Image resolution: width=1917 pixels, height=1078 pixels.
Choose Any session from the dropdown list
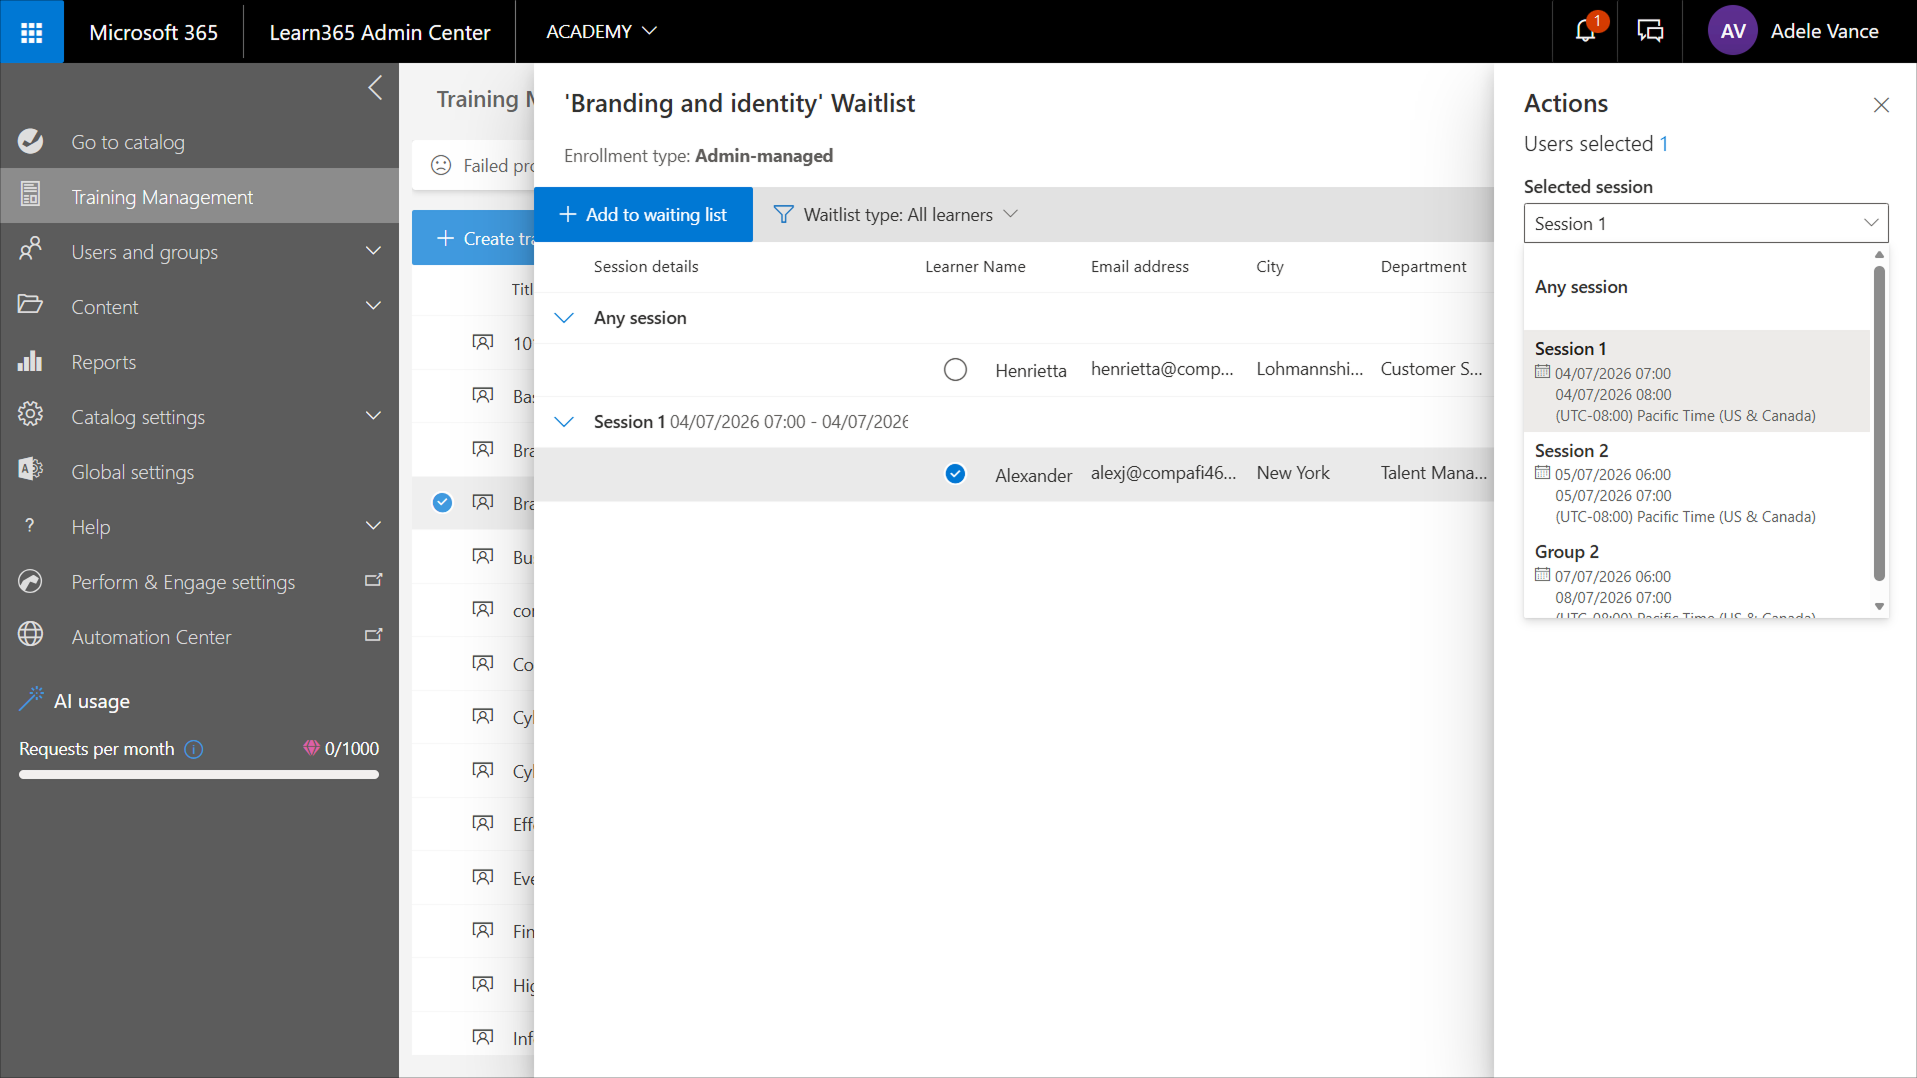[1696, 287]
